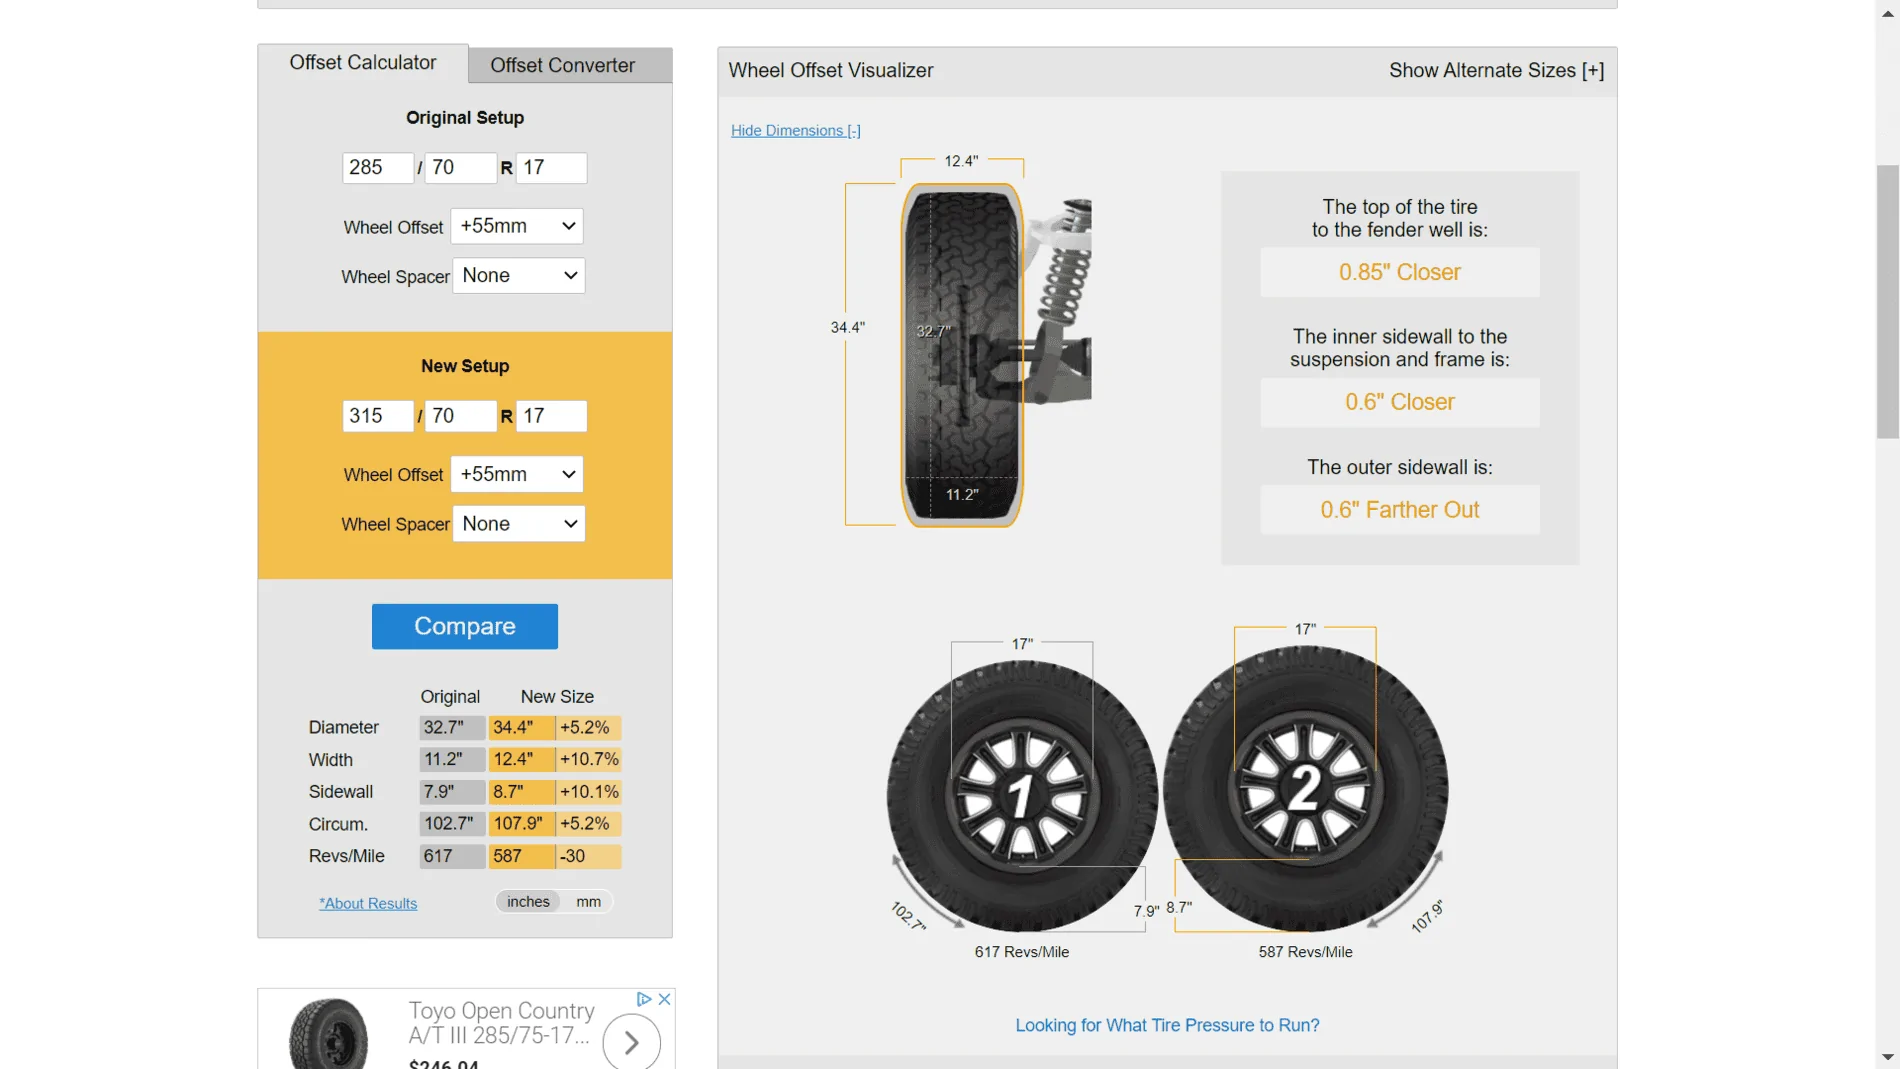This screenshot has width=1900, height=1069.
Task: Click the ad's next arrow button
Action: click(631, 1043)
